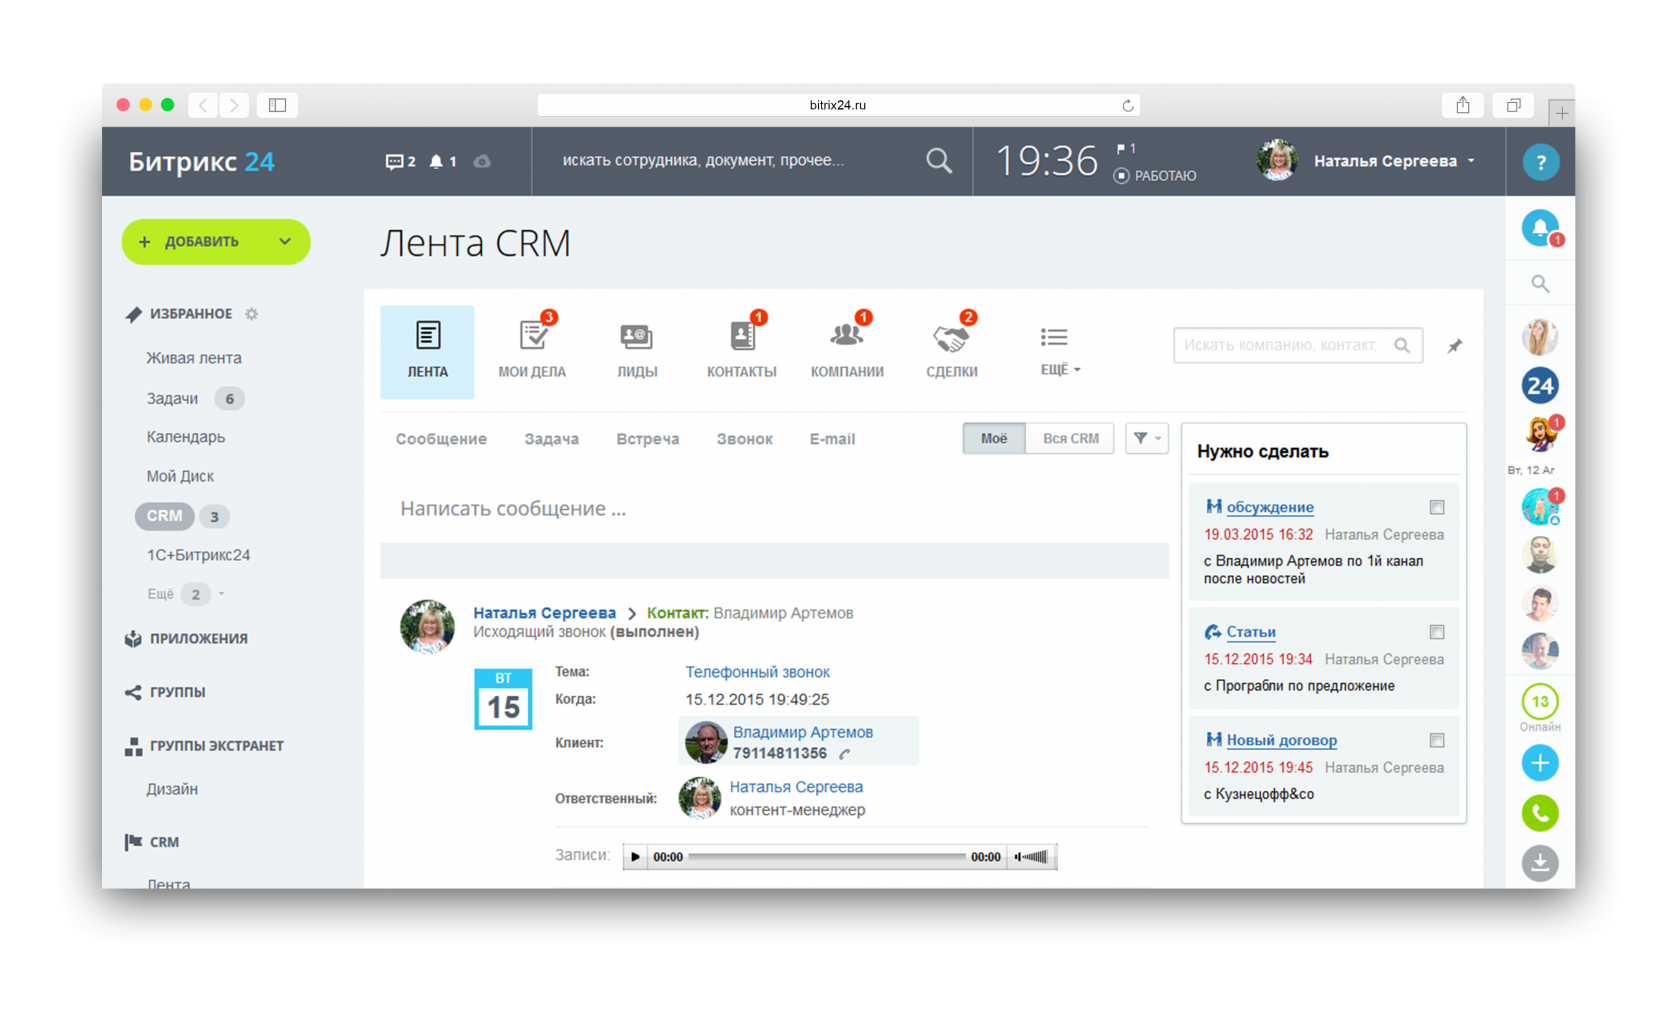Screen dimensions: 1680x1013
Task: Click the call icon next to 79114811356
Action: pos(845,754)
